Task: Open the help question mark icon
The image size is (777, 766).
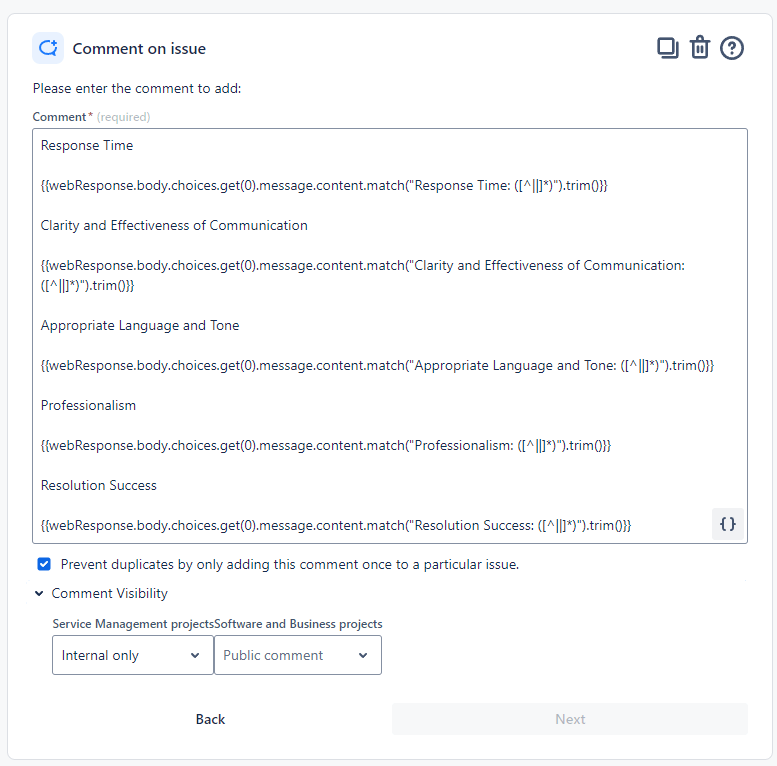Action: tap(732, 48)
